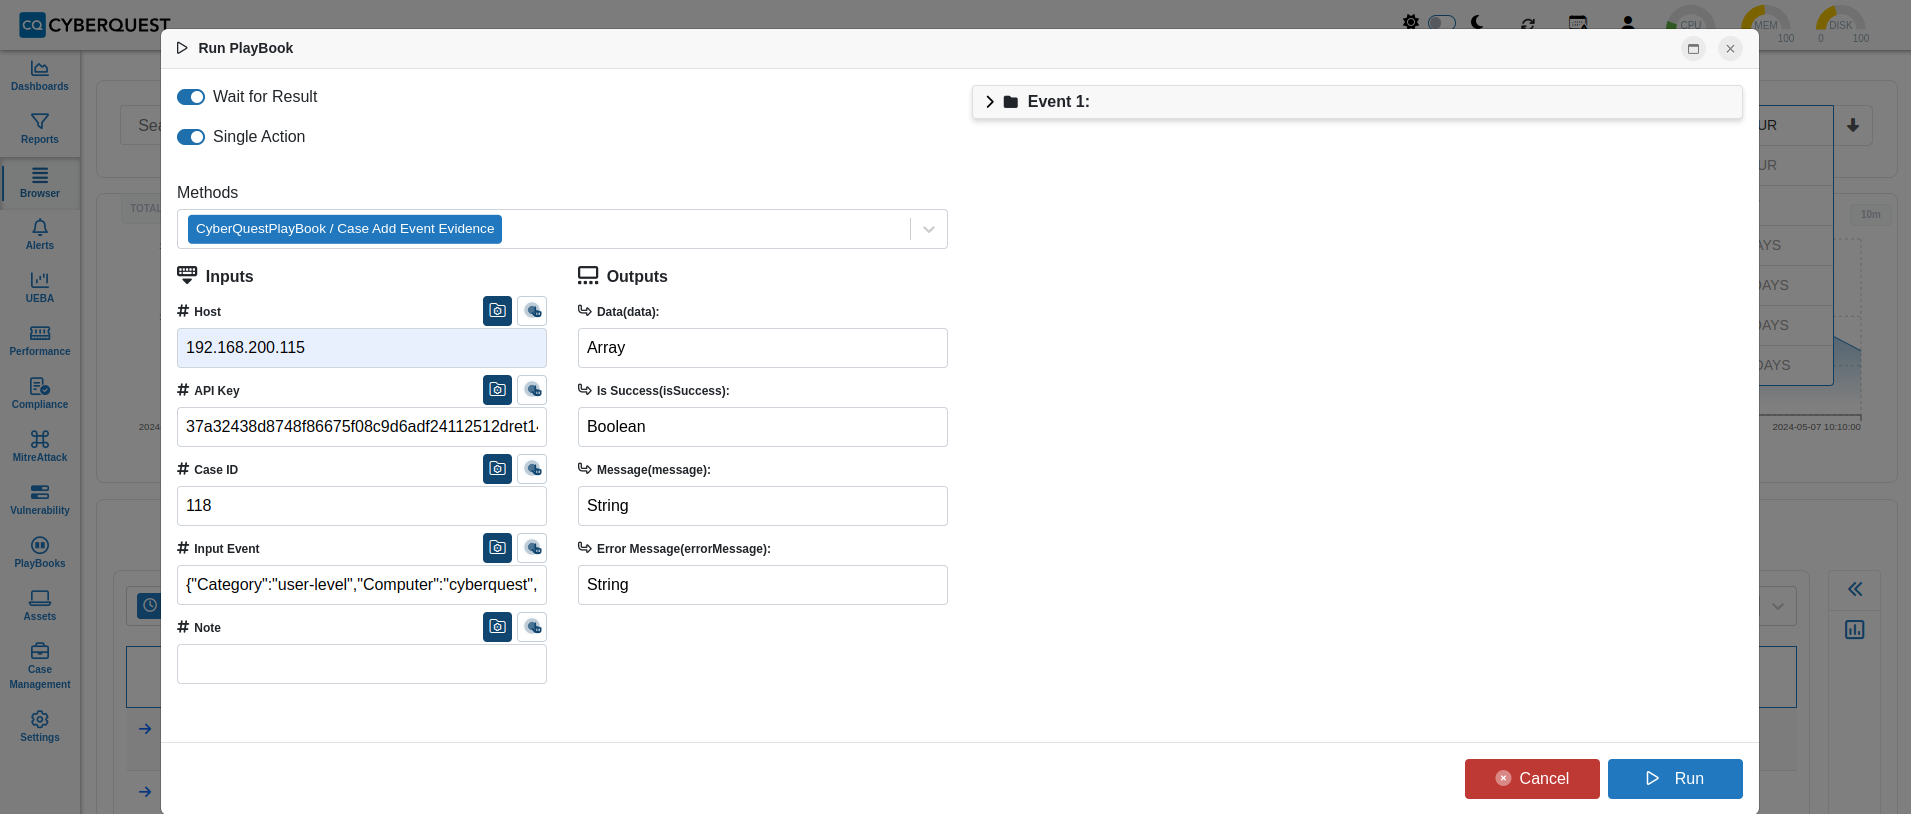
Task: Open Performance in the sidebar
Action: coord(40,341)
